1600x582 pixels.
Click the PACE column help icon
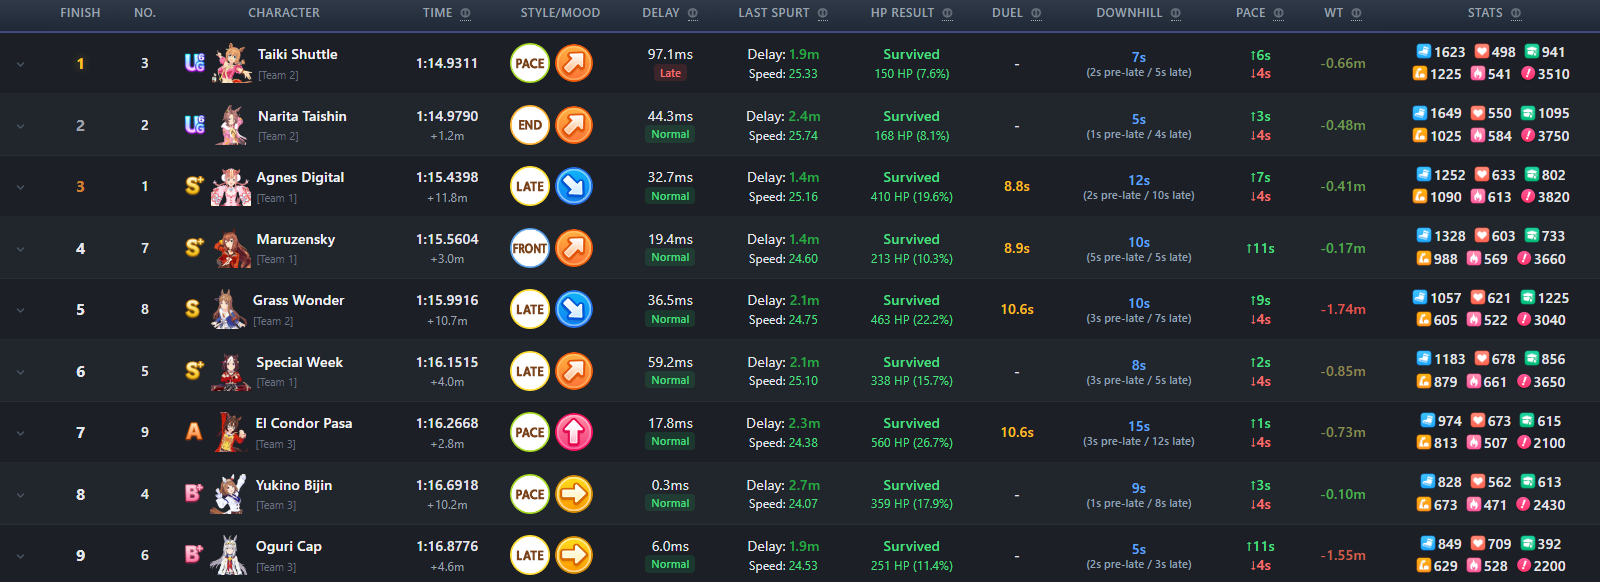point(1278,13)
